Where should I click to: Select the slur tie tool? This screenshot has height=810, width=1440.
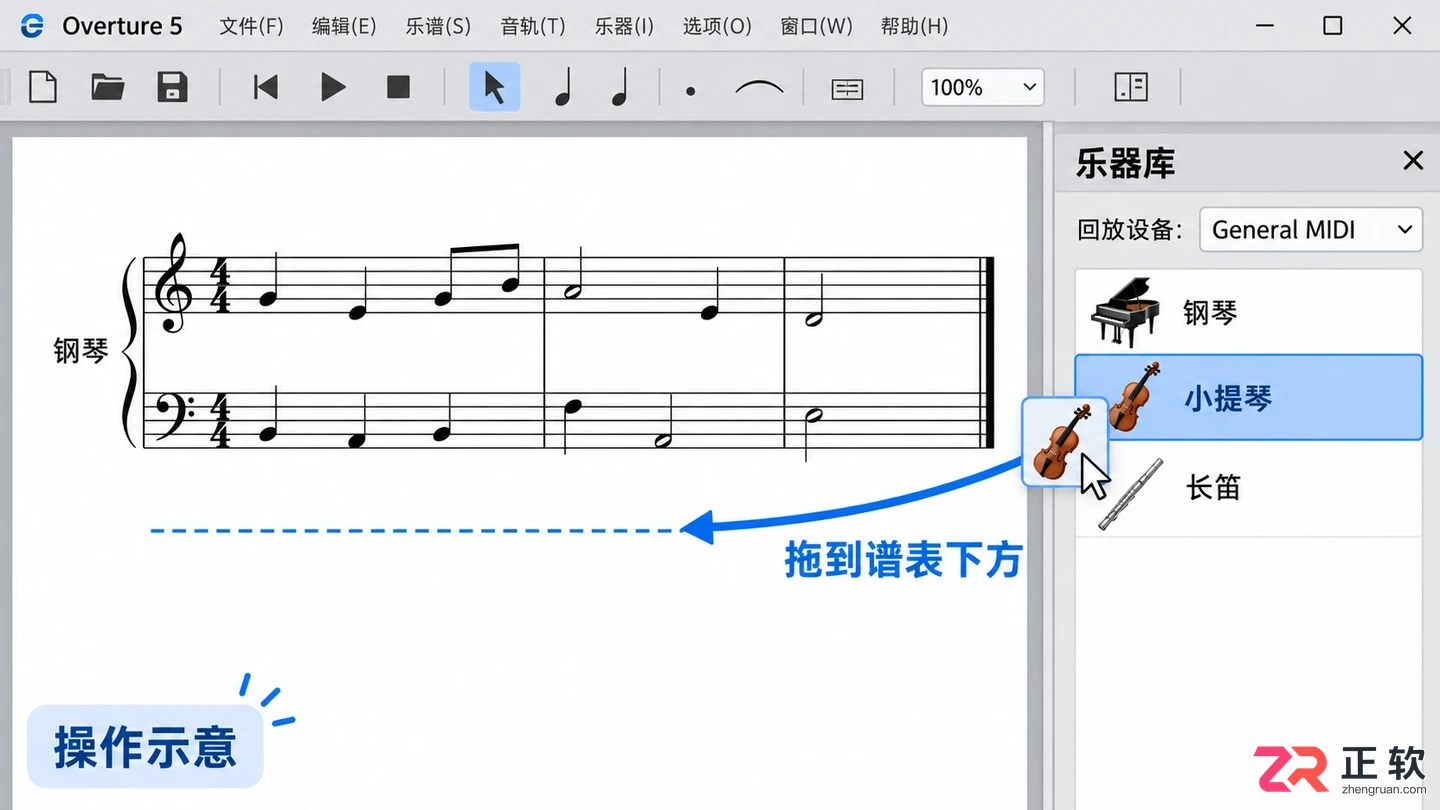pos(759,88)
